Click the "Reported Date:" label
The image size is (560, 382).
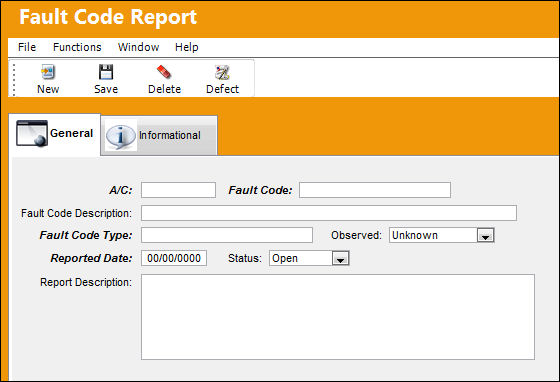pyautogui.click(x=91, y=258)
